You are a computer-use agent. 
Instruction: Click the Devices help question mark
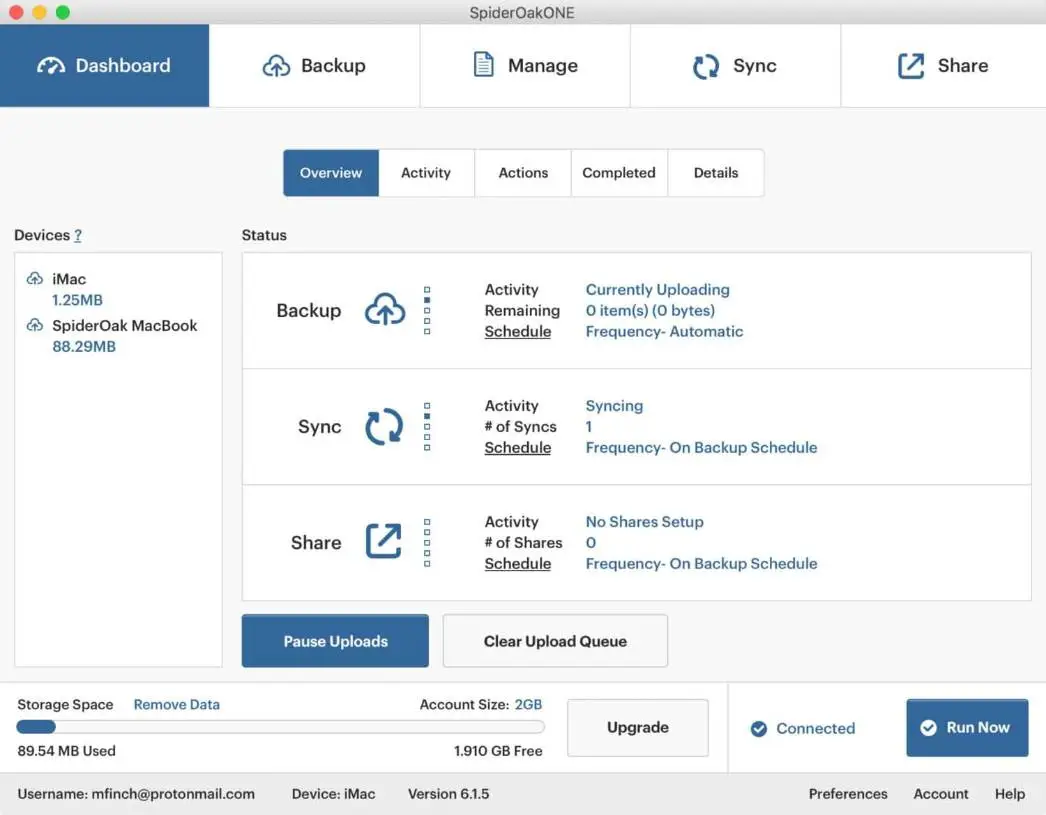click(x=78, y=235)
